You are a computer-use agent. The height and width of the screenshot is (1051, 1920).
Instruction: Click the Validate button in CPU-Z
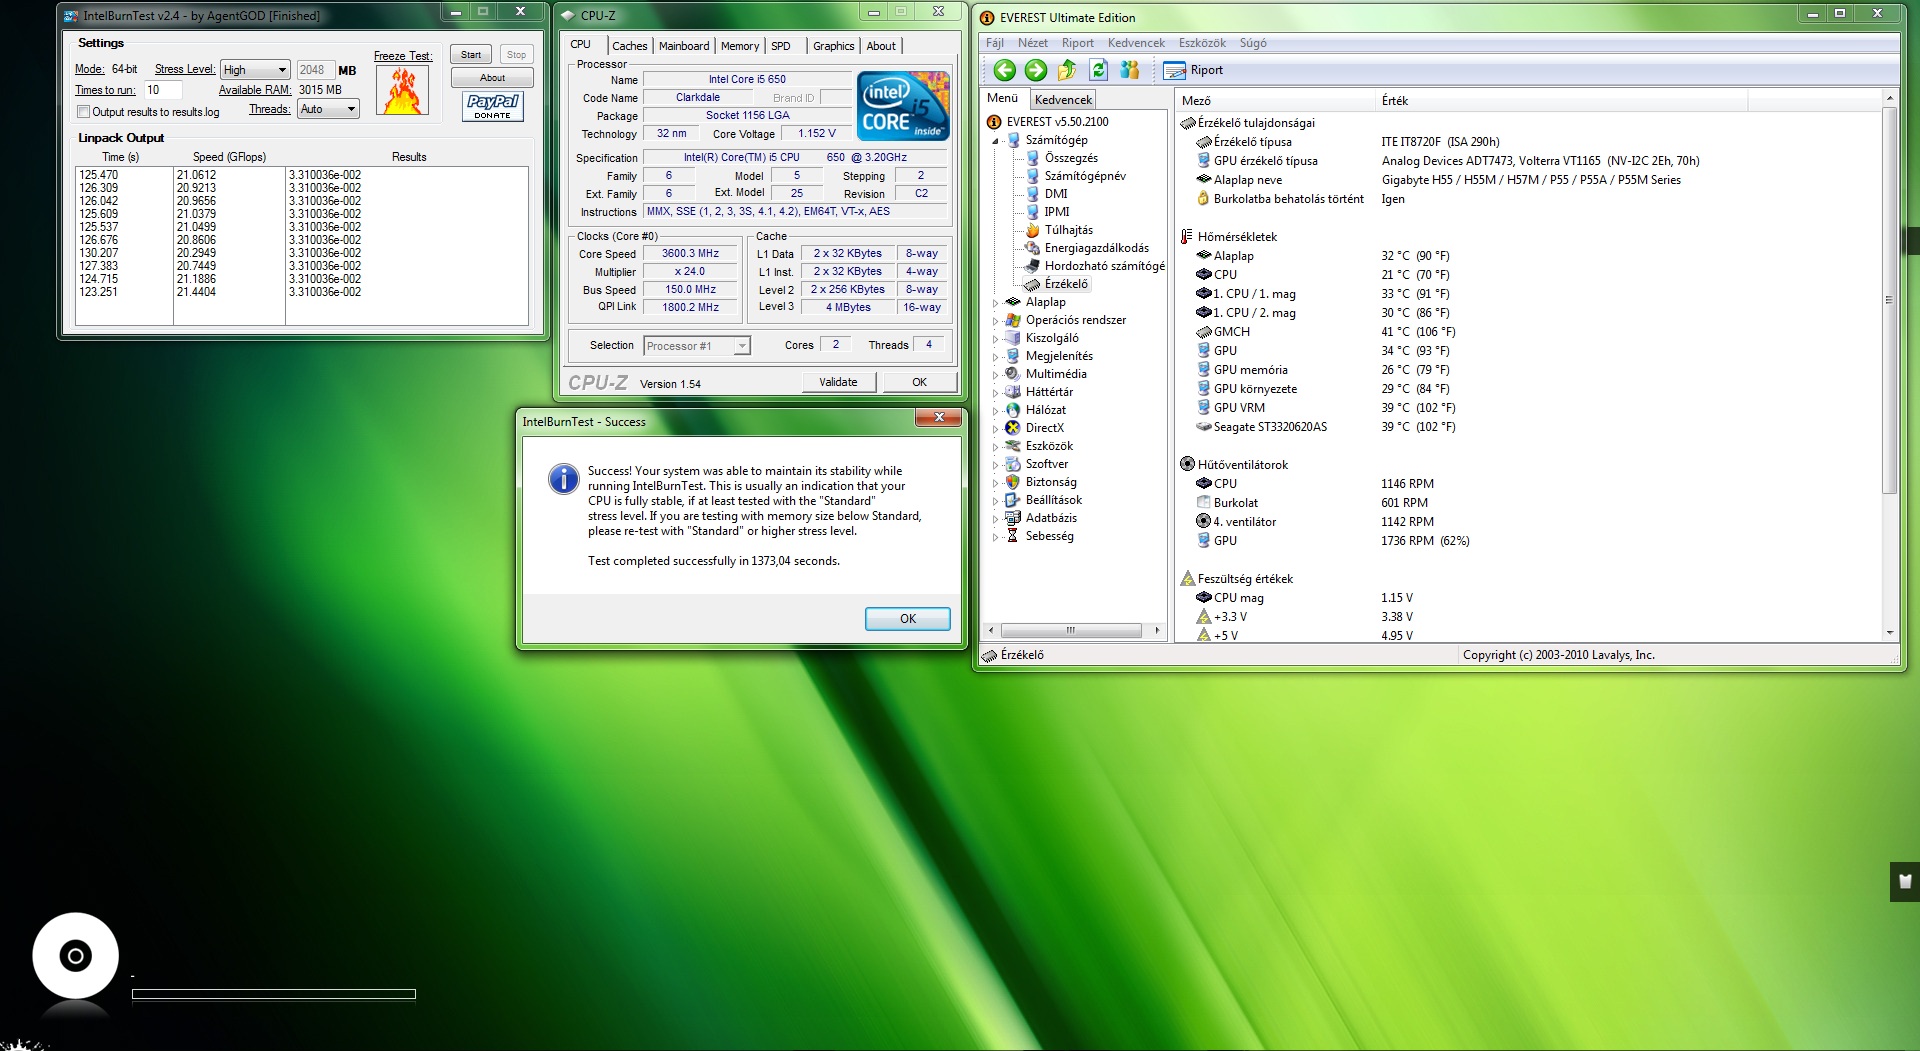pos(838,382)
